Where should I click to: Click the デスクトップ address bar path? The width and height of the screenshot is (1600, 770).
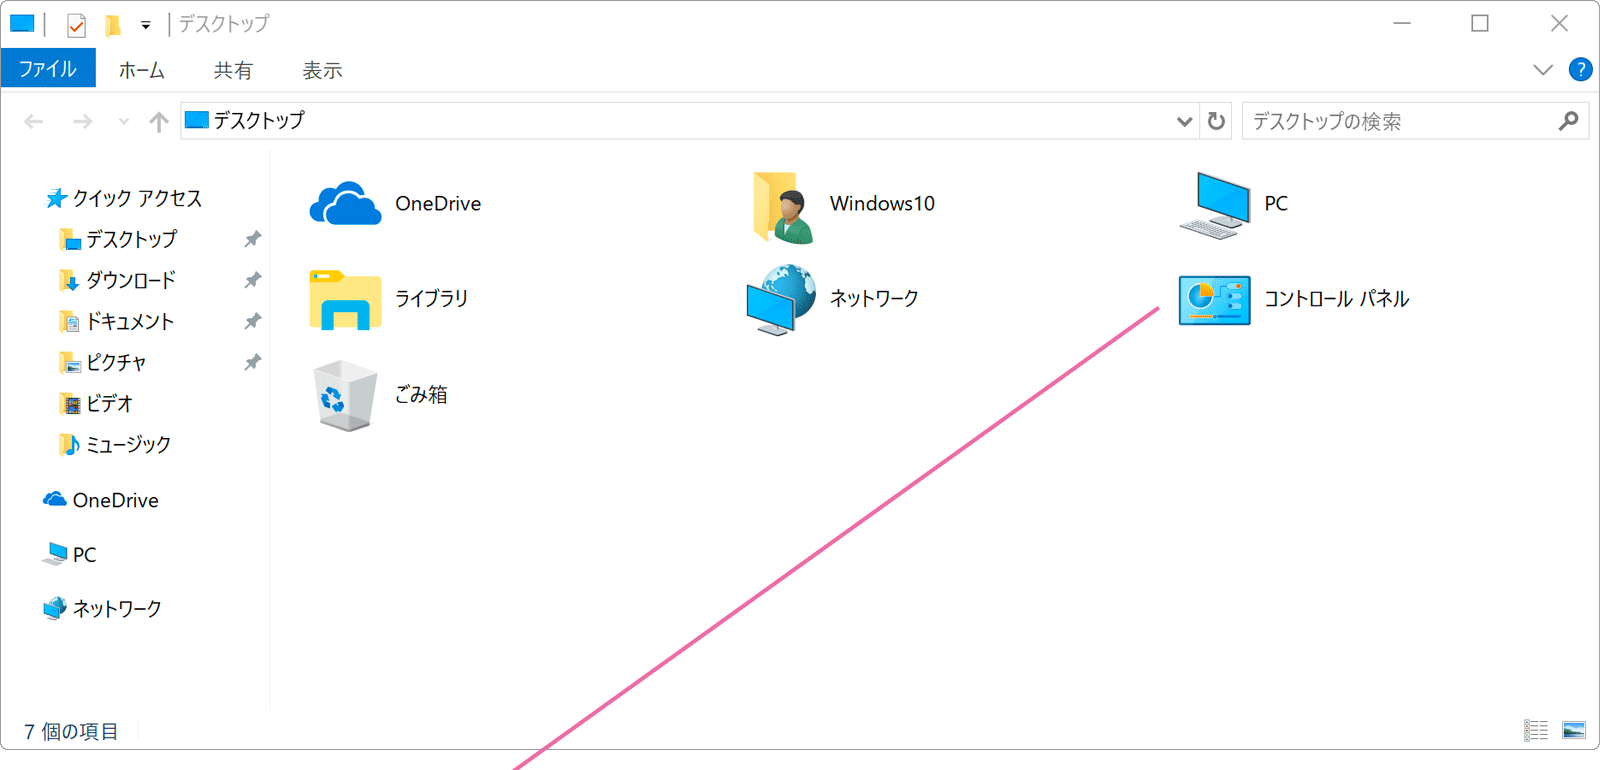click(259, 121)
